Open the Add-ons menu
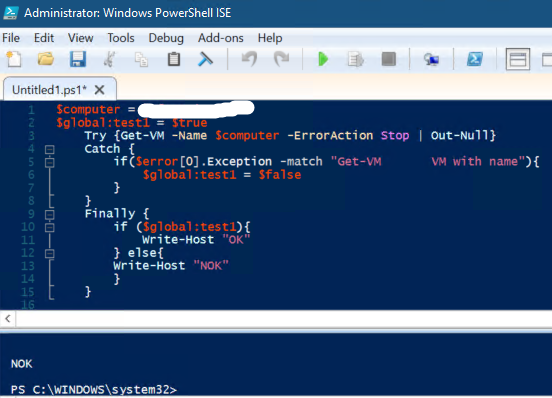Screen dimensions: 552x398 pos(221,38)
